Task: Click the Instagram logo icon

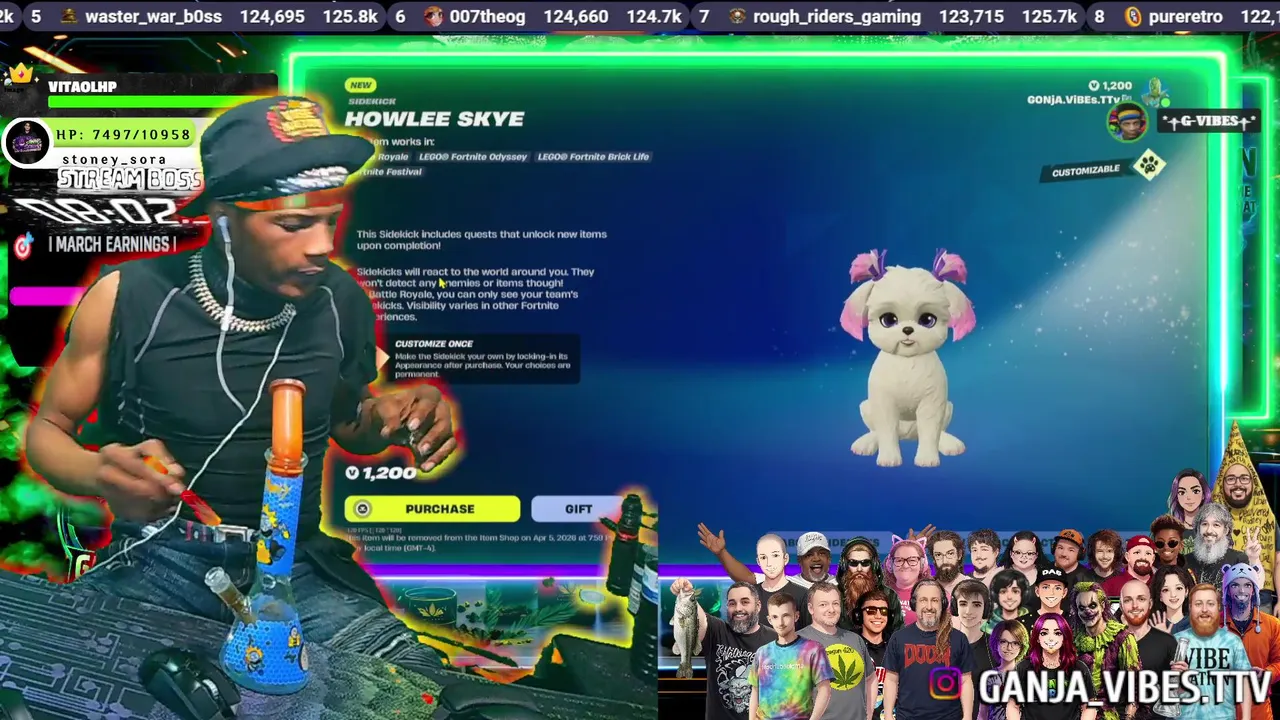Action: (x=945, y=683)
